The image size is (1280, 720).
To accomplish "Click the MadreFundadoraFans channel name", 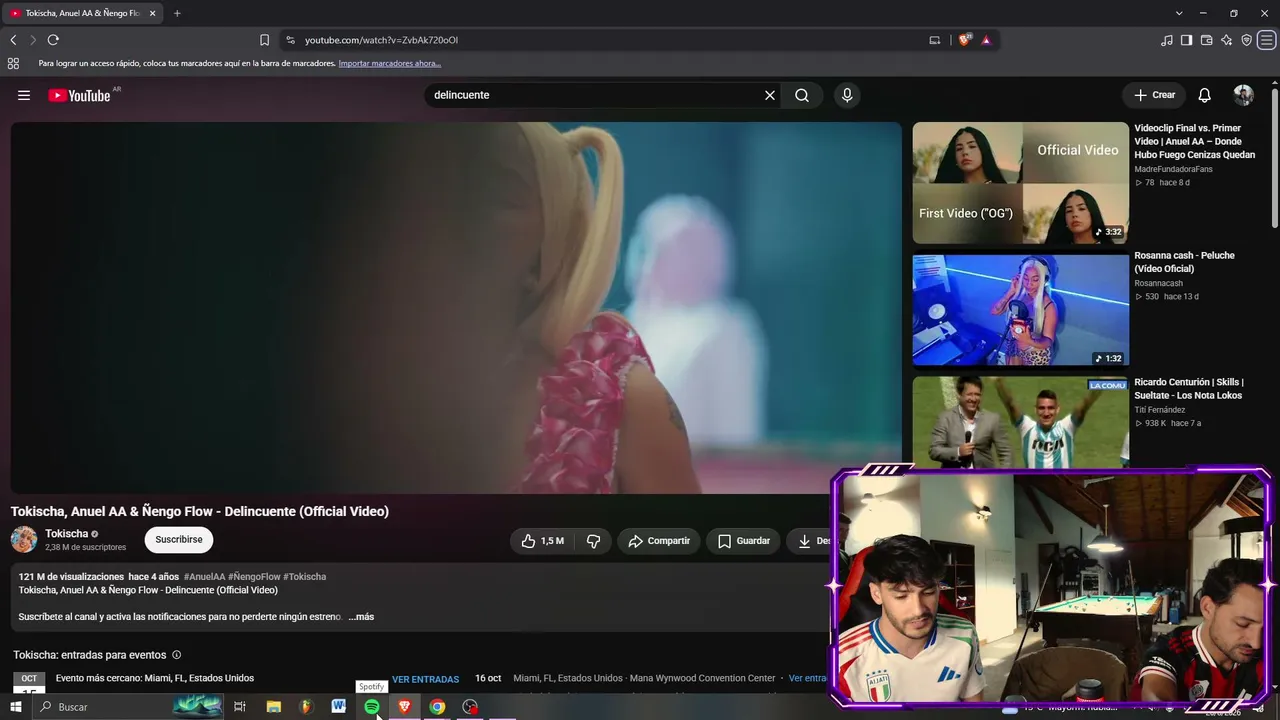I will 1173,169.
